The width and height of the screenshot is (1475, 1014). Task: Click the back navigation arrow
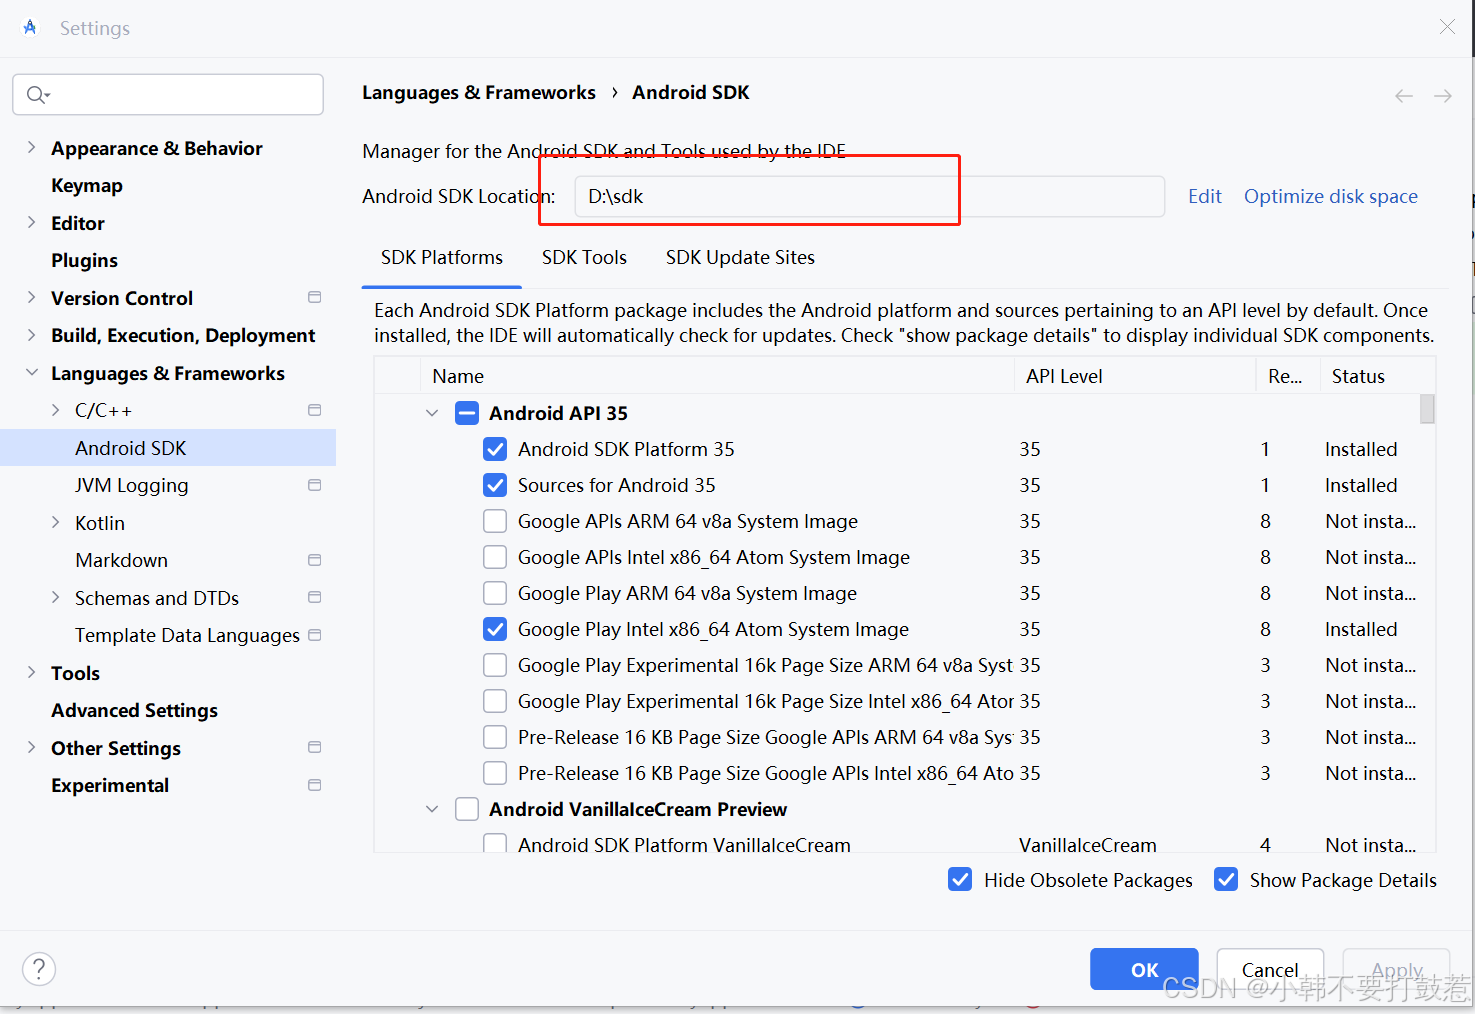(x=1403, y=95)
